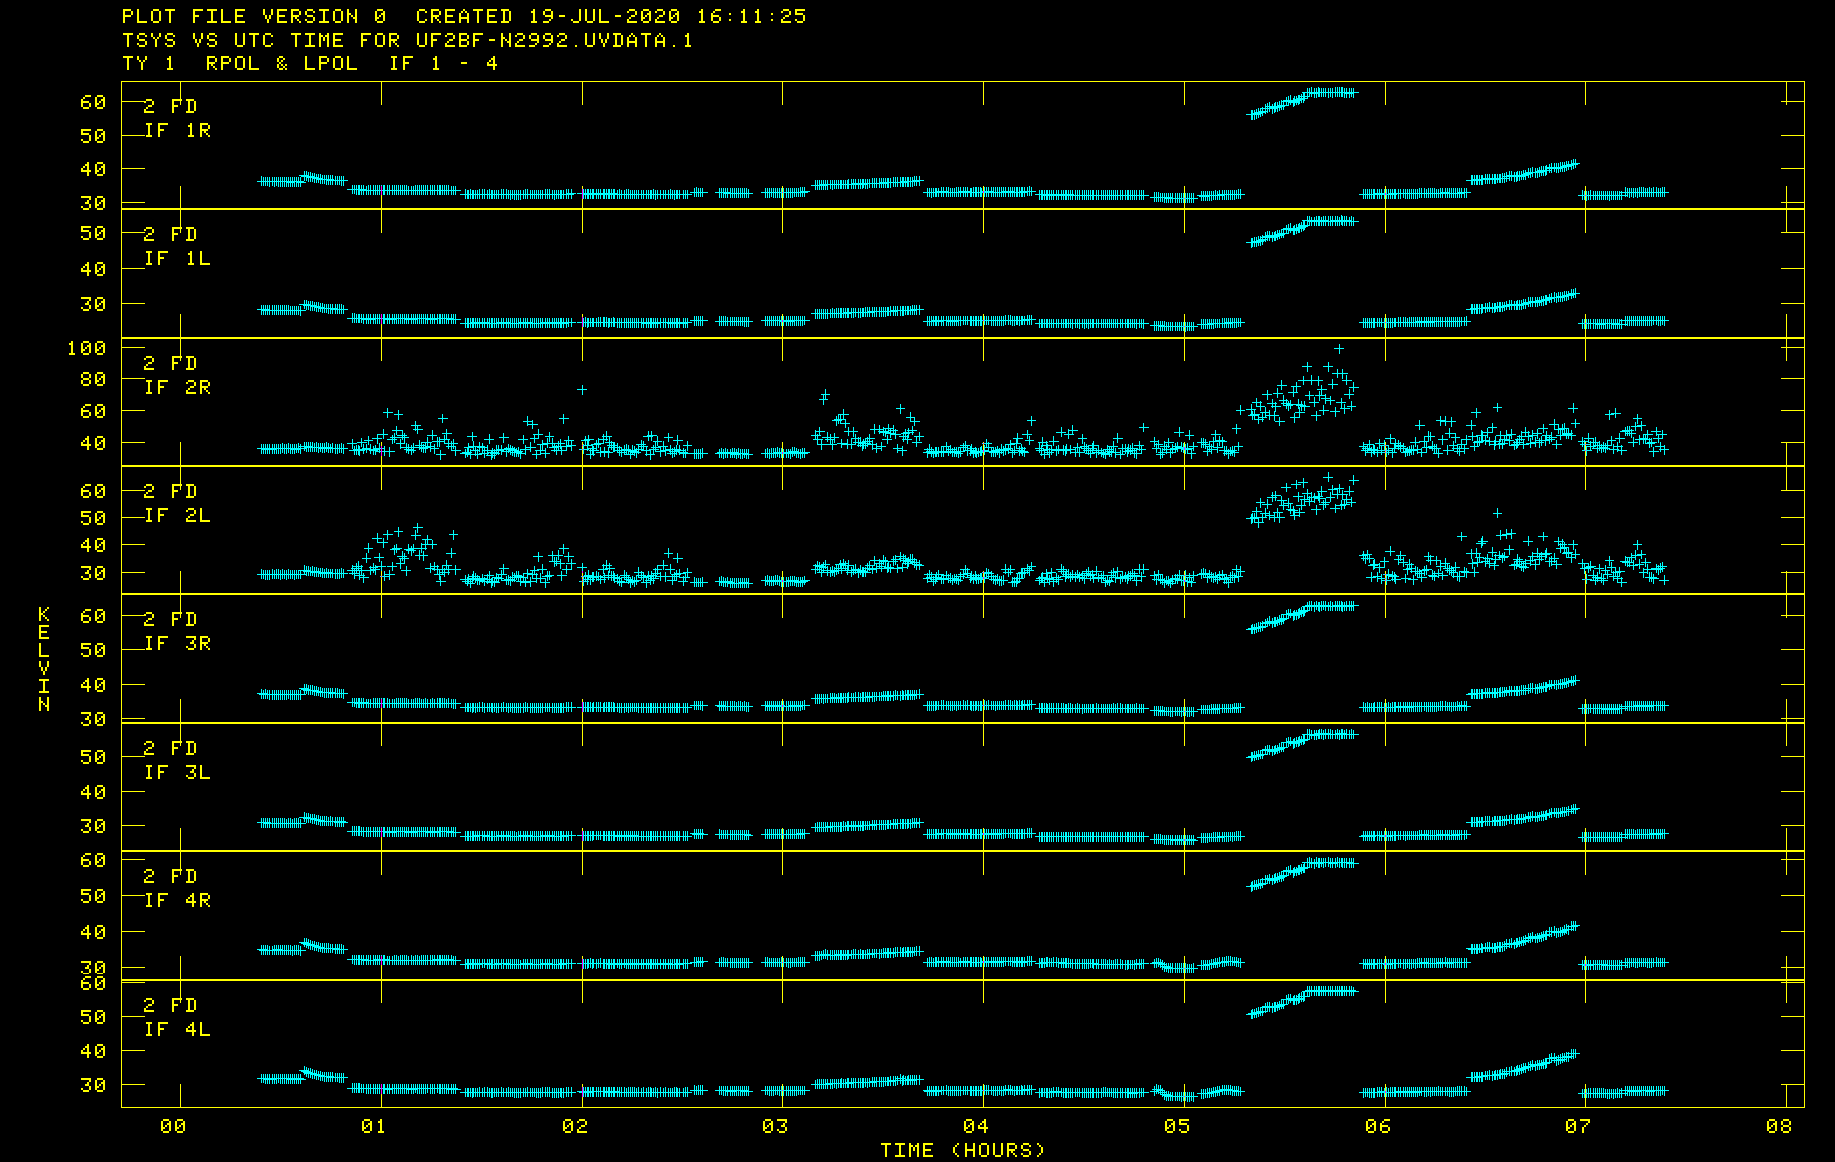Click the 04 hour tick label
Screen dimensions: 1835x1162
pyautogui.click(x=976, y=1126)
